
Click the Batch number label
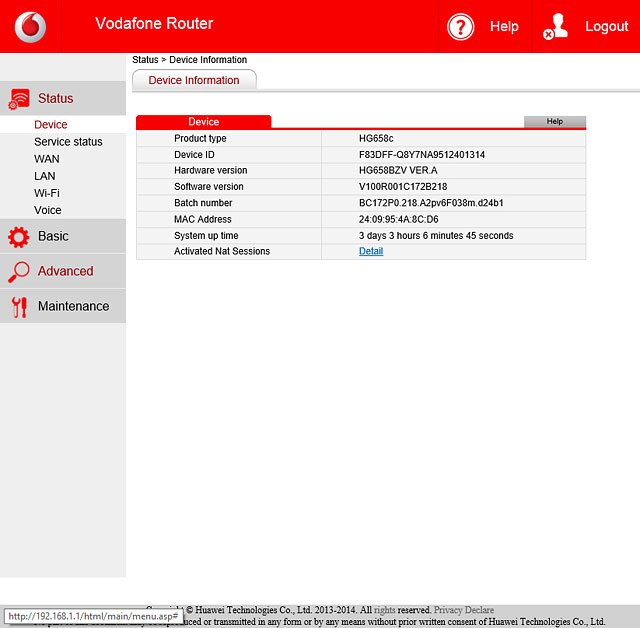click(203, 203)
